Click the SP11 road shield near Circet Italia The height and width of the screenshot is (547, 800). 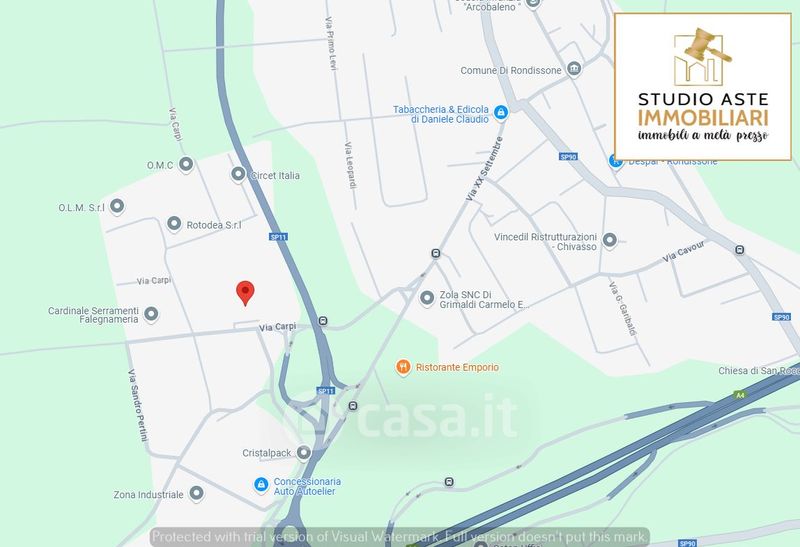pos(279,237)
